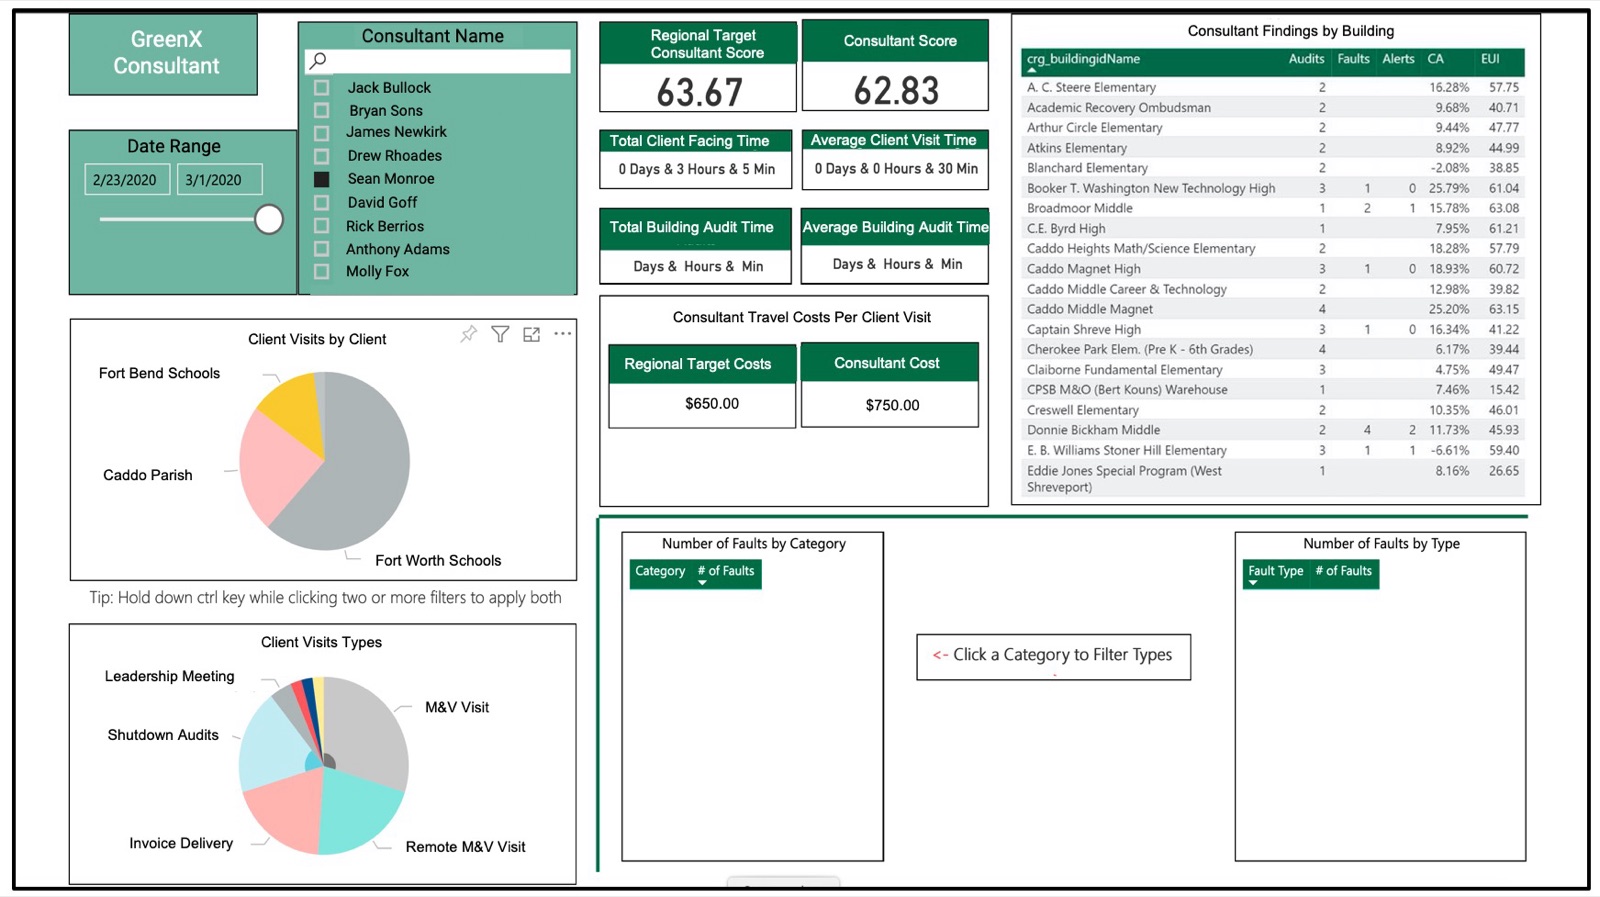Screen dimensions: 1600x897
Task: Select the Arthur Circle Elementary row
Action: pos(1273,128)
